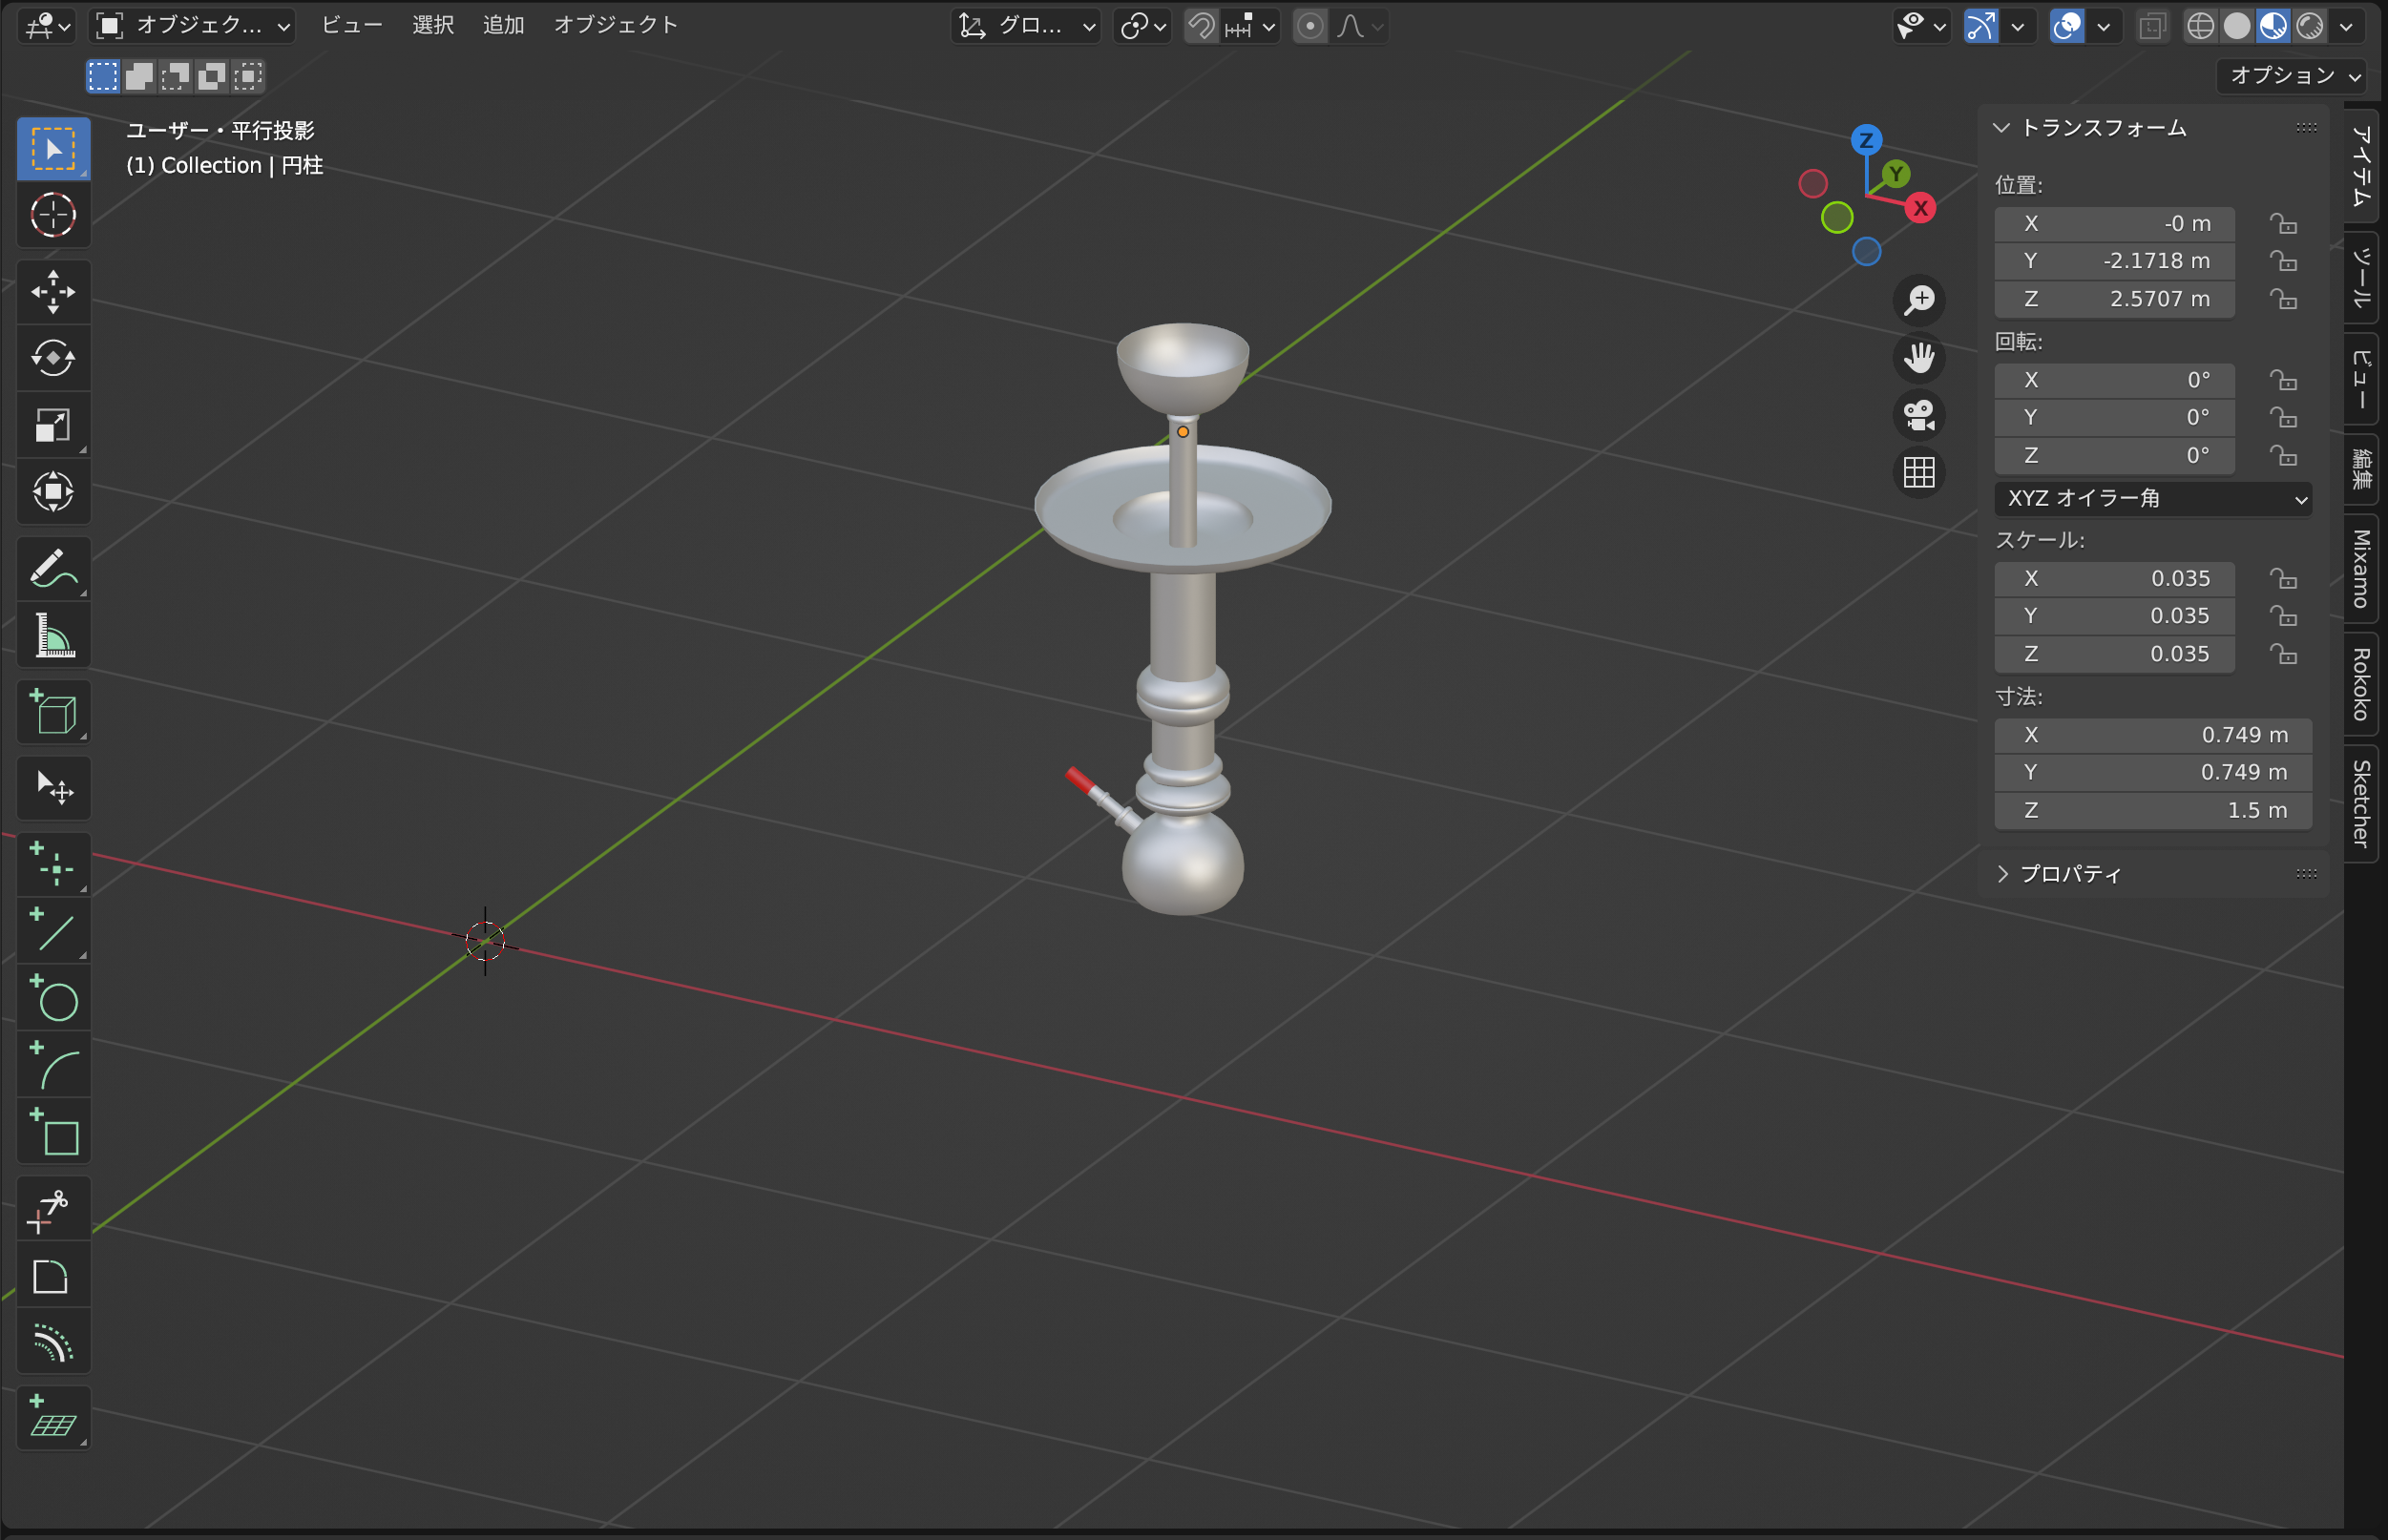This screenshot has height=1540, width=2388.
Task: Select the Measure tool
Action: (54, 635)
